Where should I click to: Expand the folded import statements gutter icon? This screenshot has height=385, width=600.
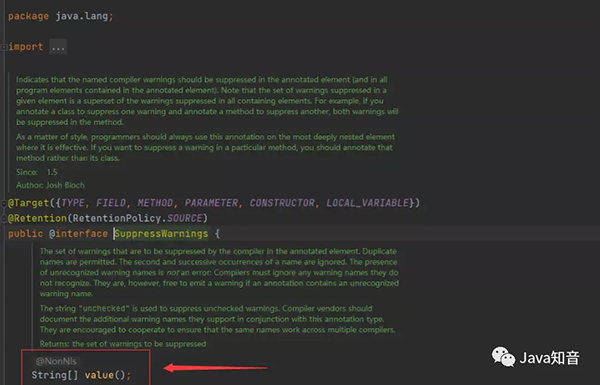pos(3,47)
